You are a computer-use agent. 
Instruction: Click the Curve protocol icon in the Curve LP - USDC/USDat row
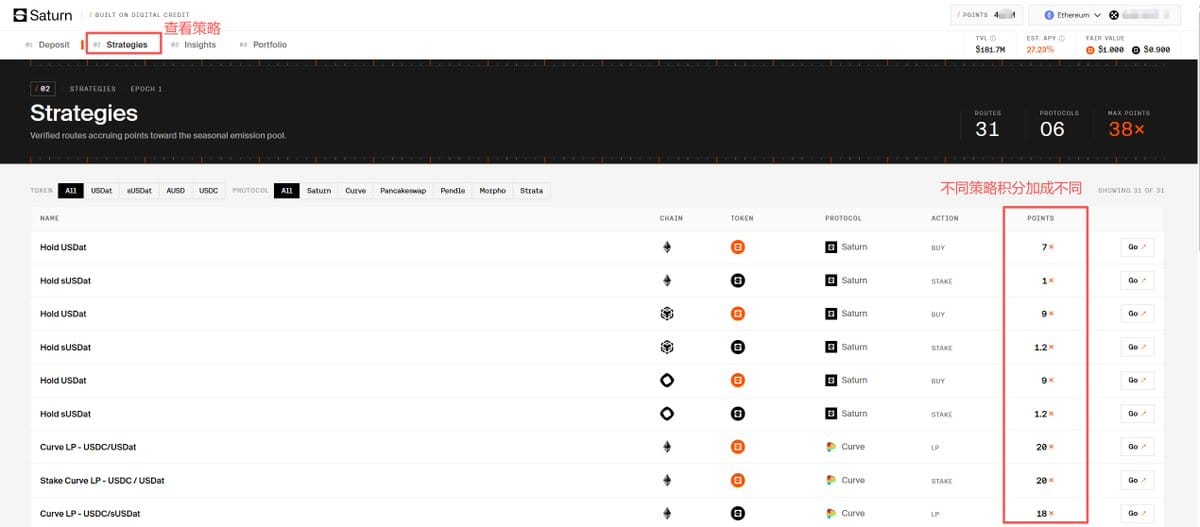[831, 447]
